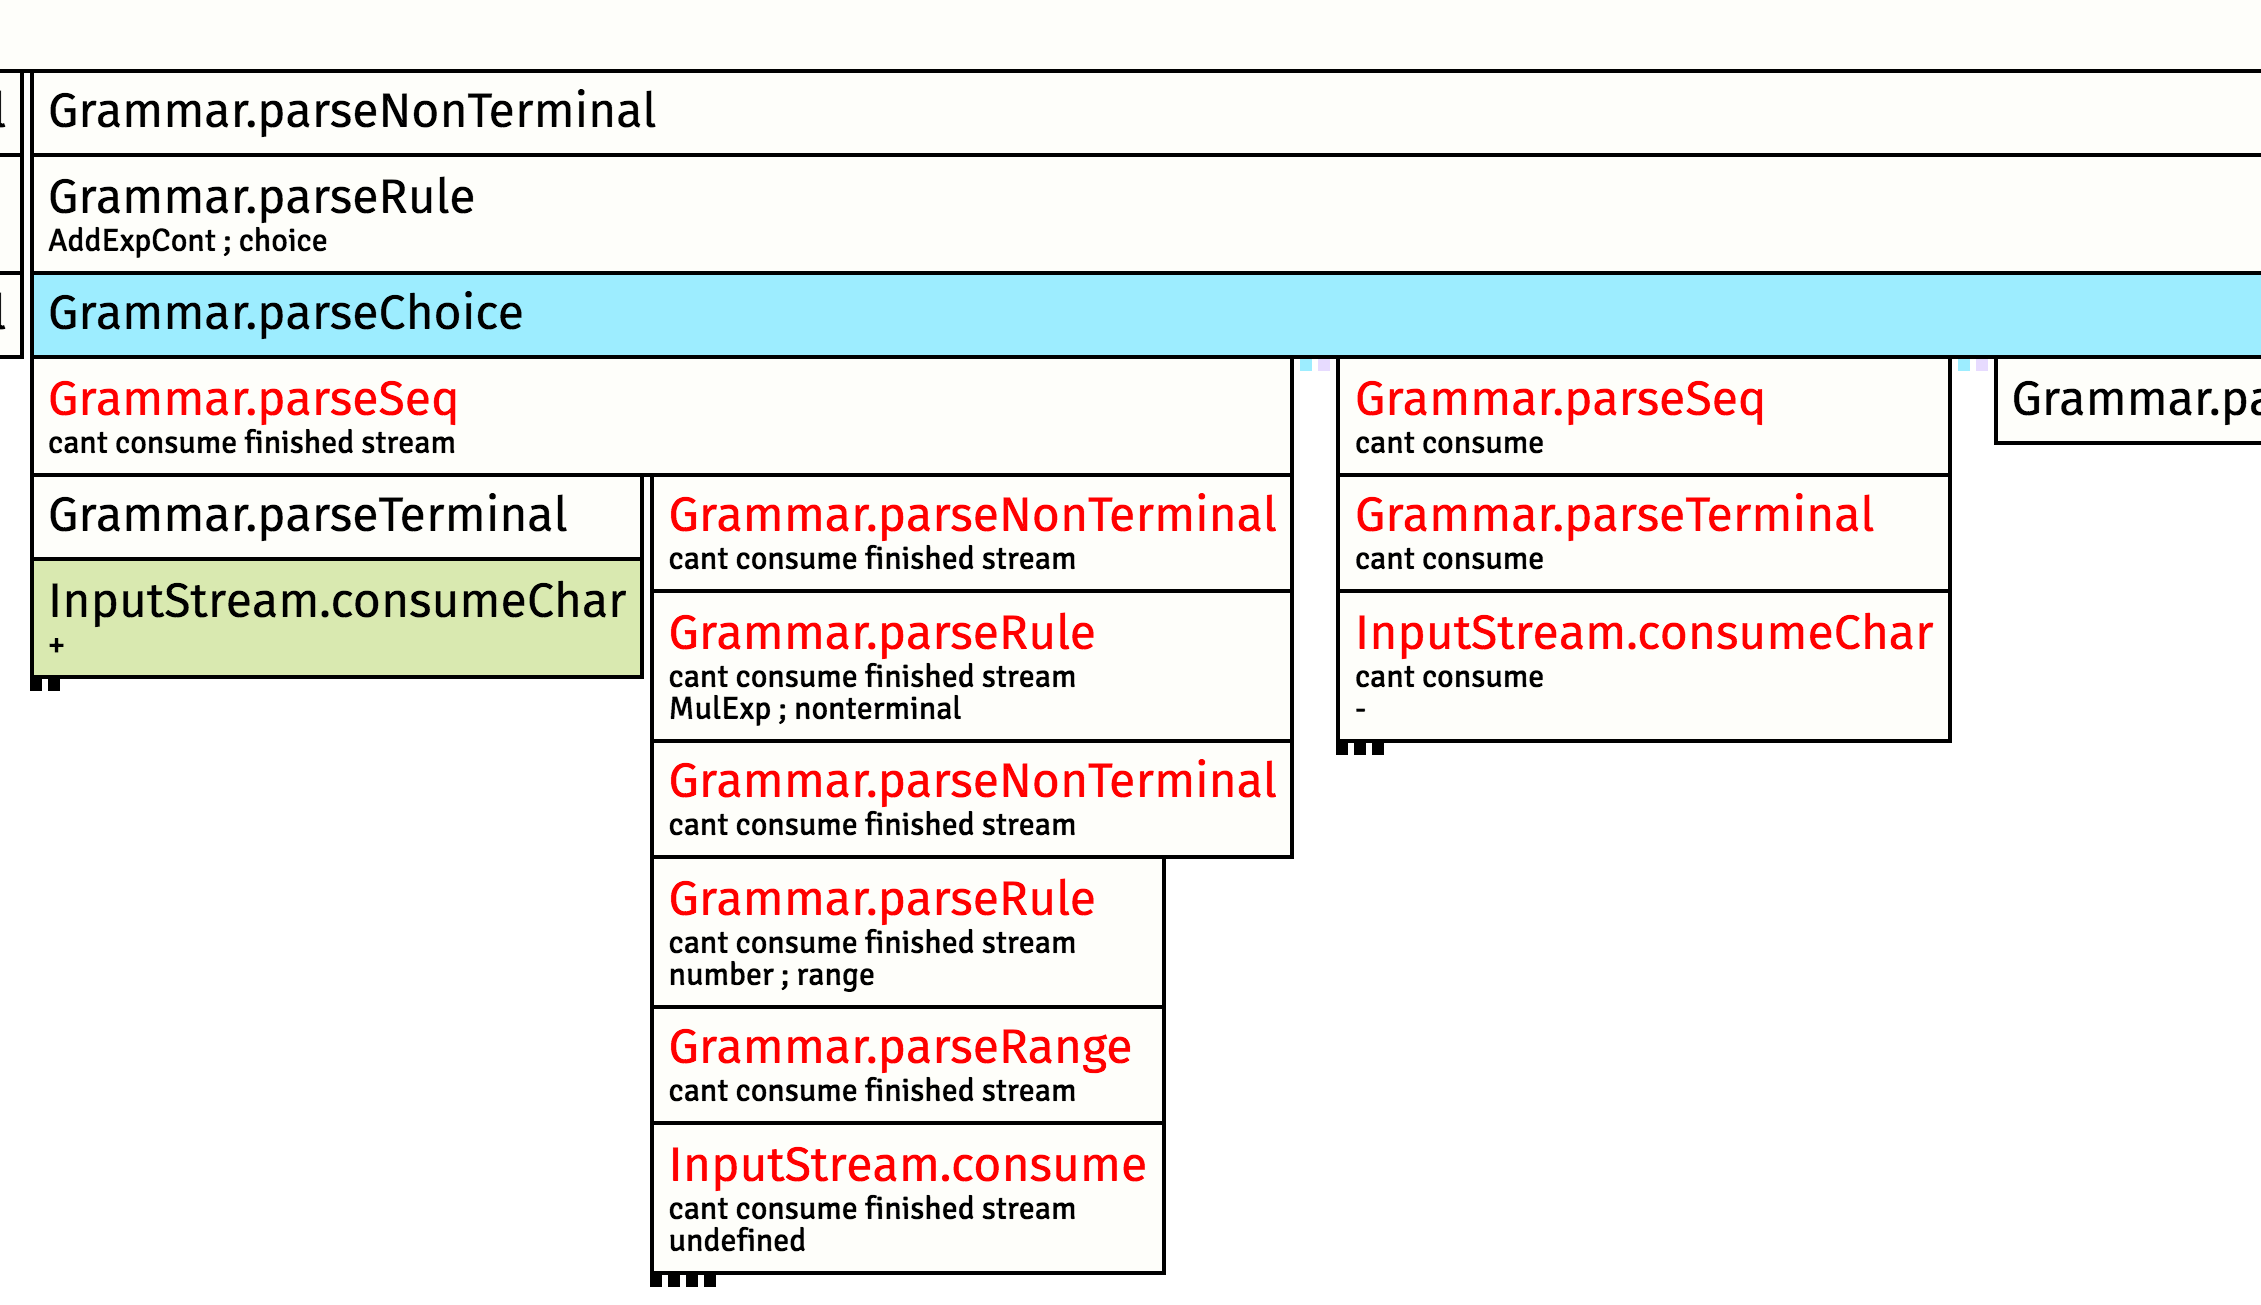Select red InputStream.consumeChar 'cant consume -' frame

[1643, 666]
